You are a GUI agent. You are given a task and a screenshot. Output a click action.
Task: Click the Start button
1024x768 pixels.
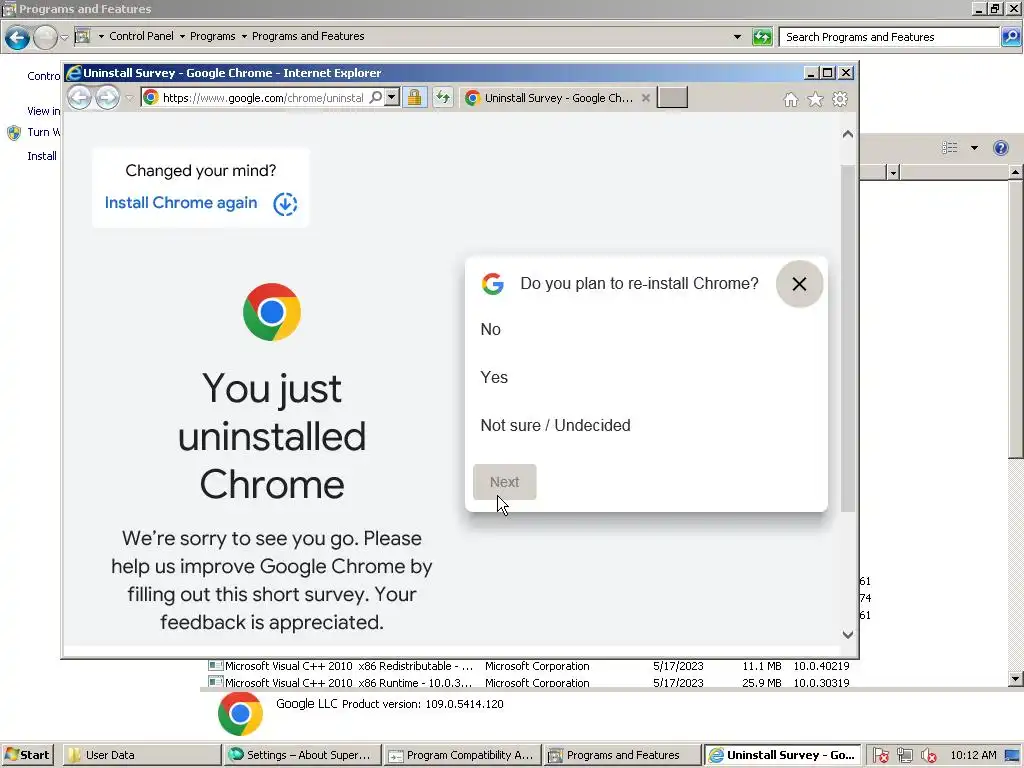coord(27,755)
